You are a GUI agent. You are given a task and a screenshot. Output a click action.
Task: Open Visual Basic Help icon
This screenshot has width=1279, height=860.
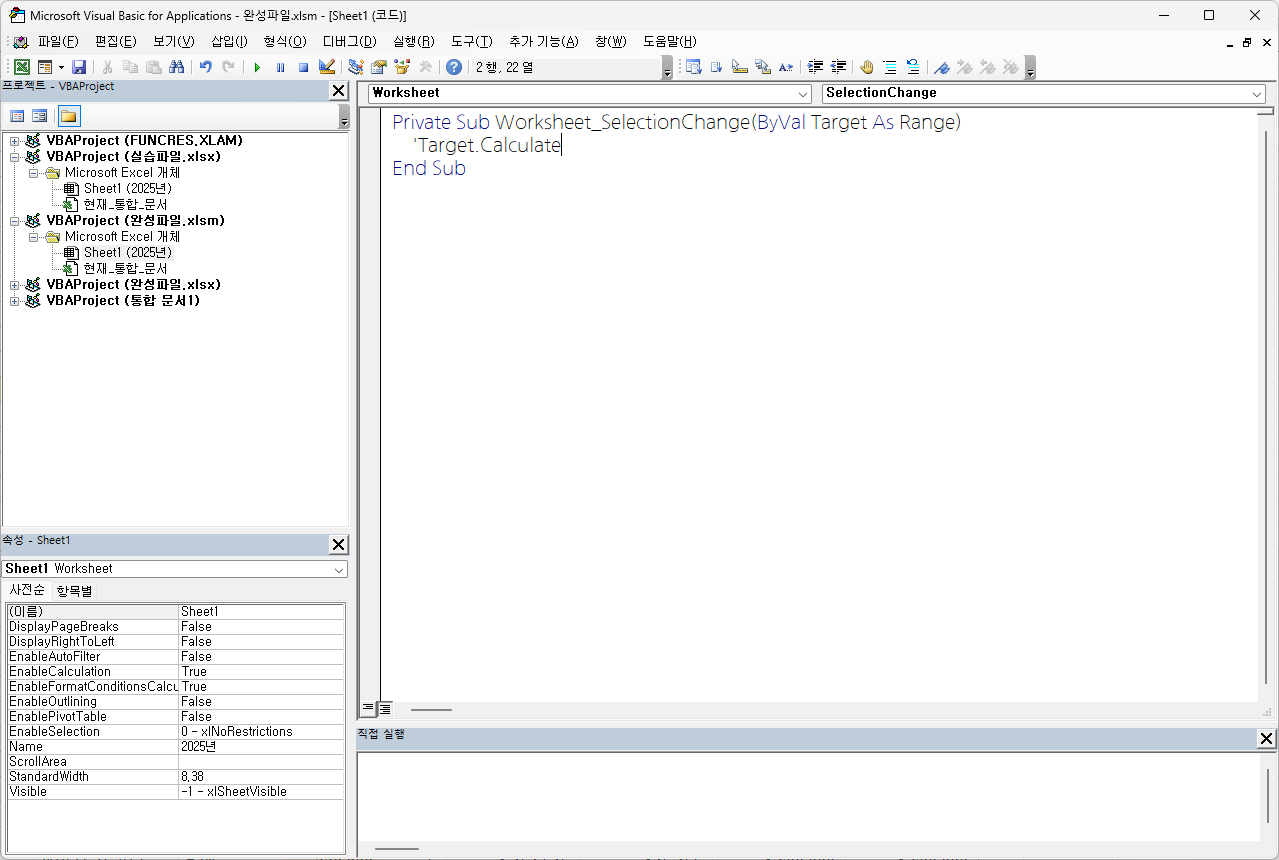tap(454, 67)
